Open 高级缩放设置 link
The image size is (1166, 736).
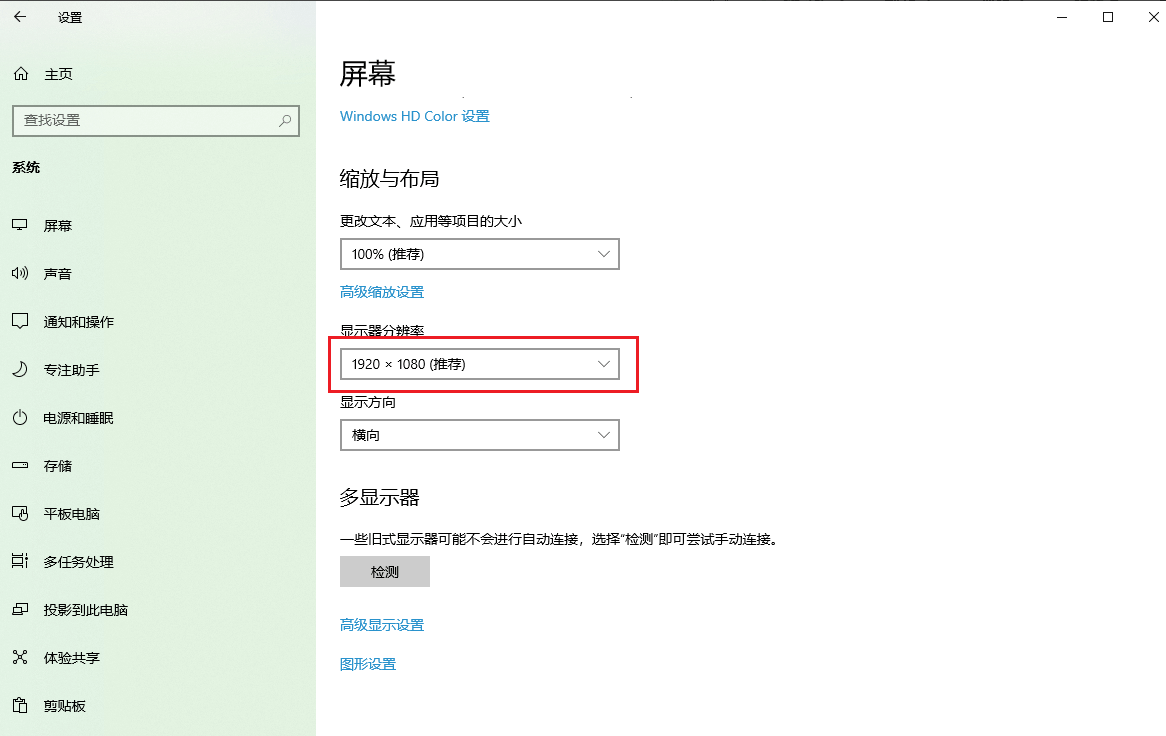382,291
